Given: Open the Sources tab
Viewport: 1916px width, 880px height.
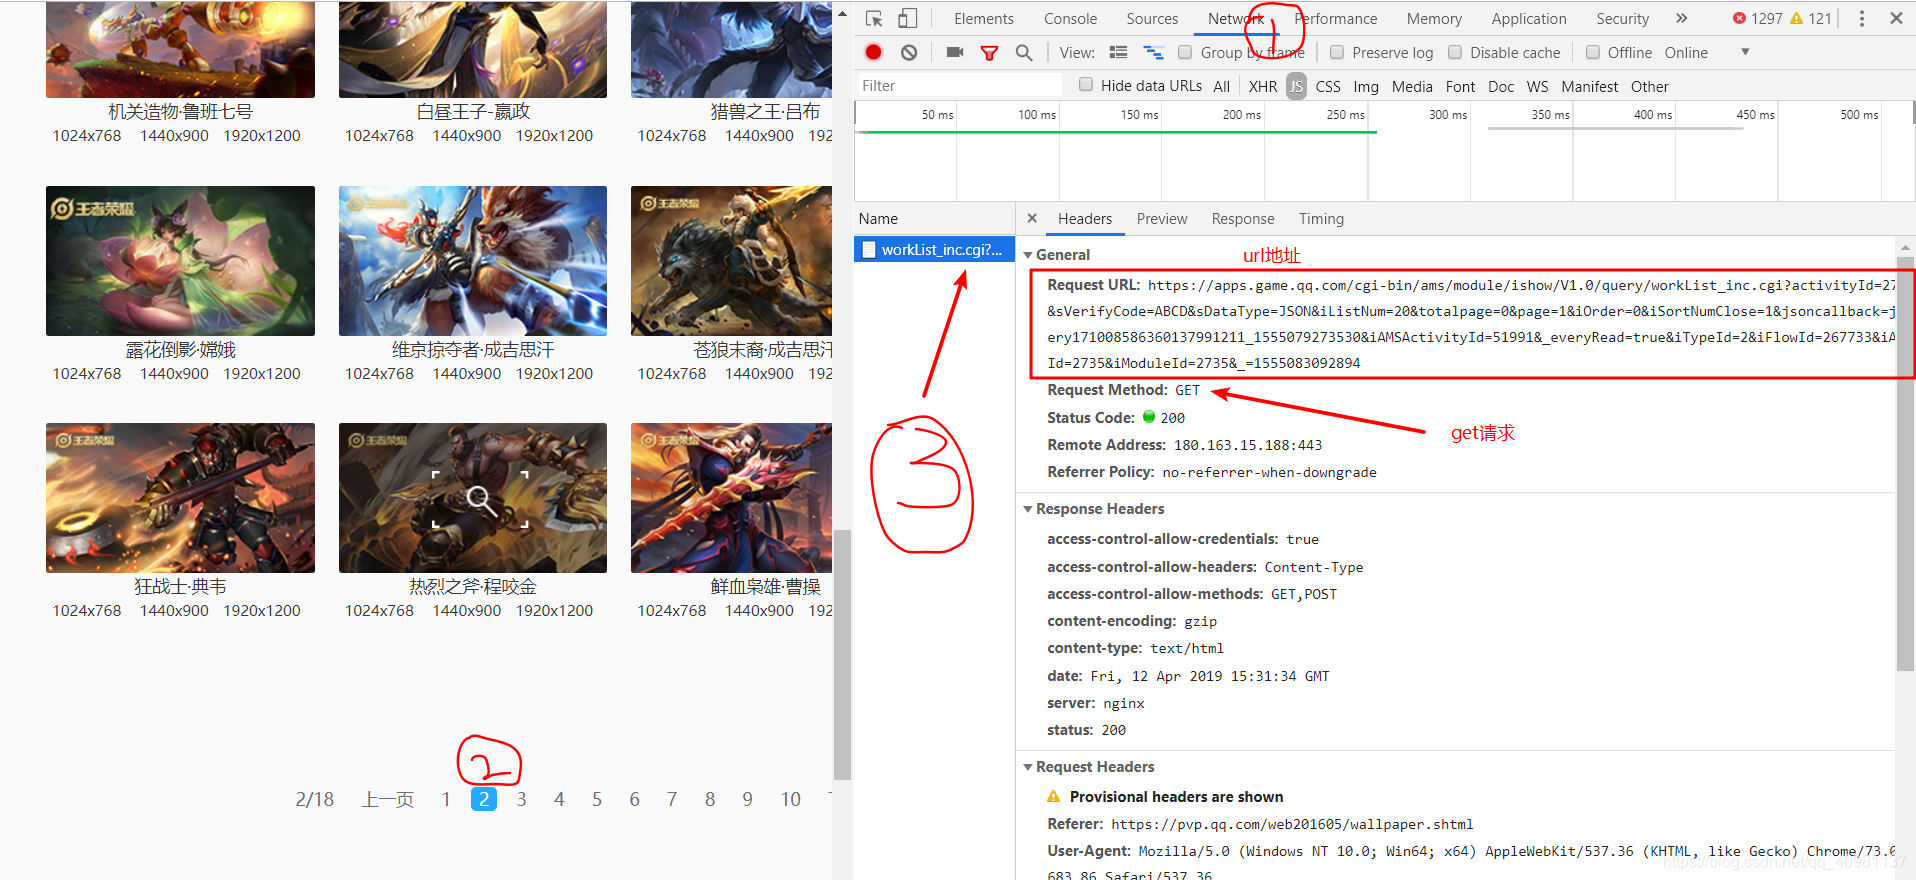Looking at the screenshot, I should click(x=1152, y=19).
